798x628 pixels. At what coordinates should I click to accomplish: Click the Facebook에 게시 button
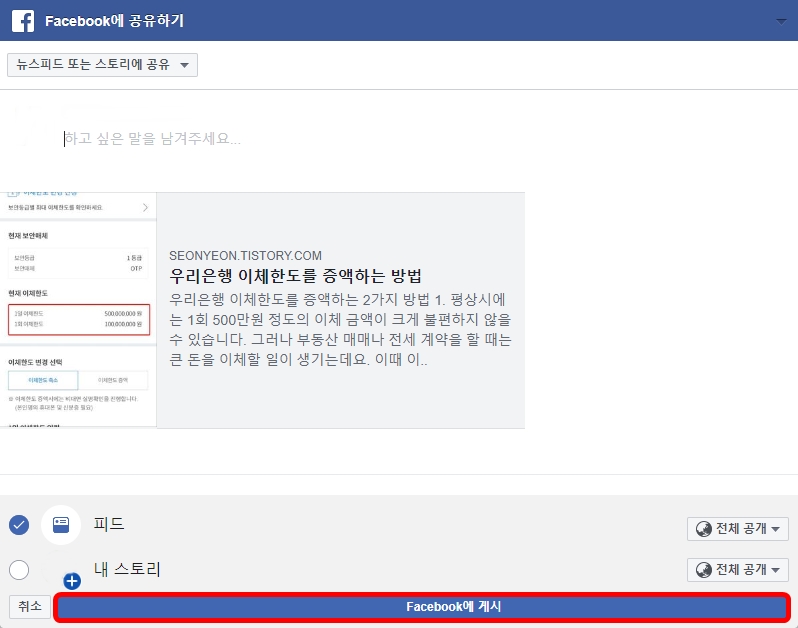(422, 607)
